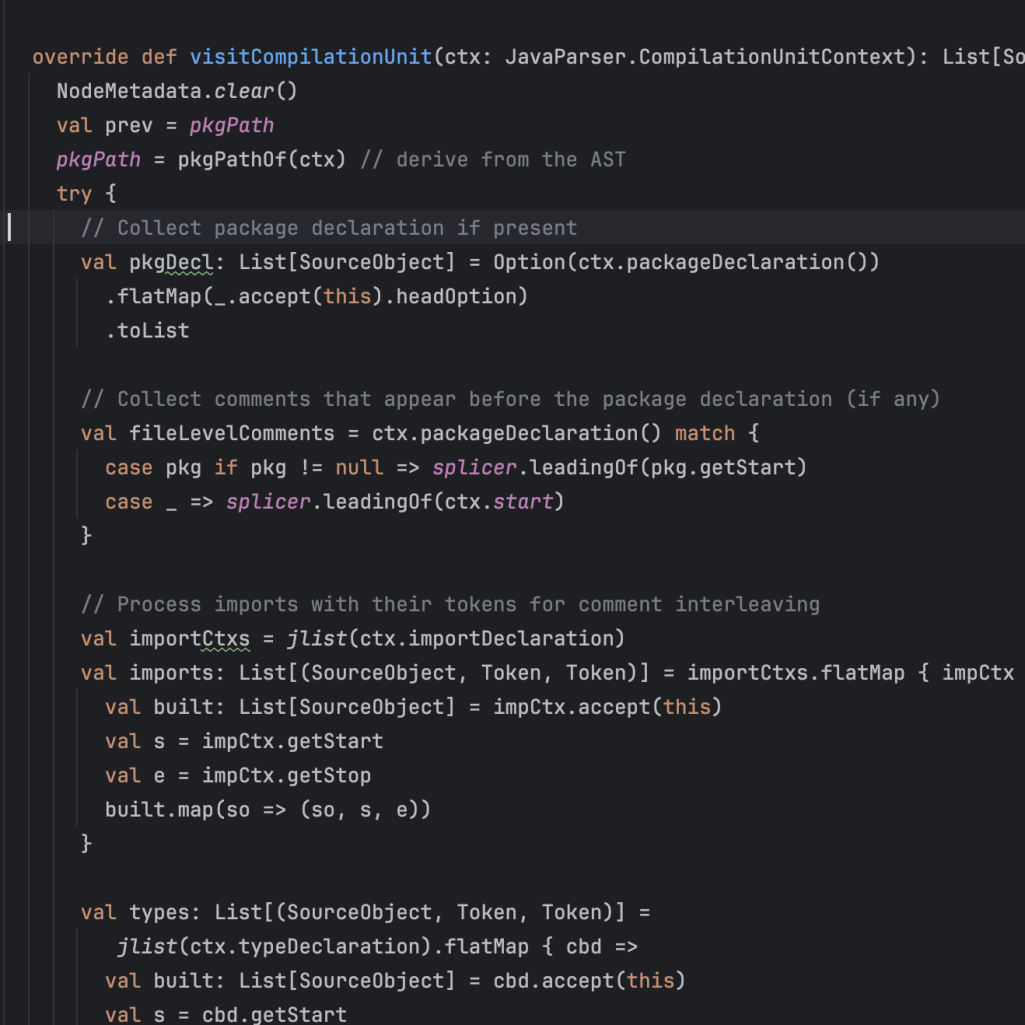Click the built.map(so => (so, s, e)) expression
Image resolution: width=1025 pixels, height=1025 pixels.
click(x=268, y=809)
